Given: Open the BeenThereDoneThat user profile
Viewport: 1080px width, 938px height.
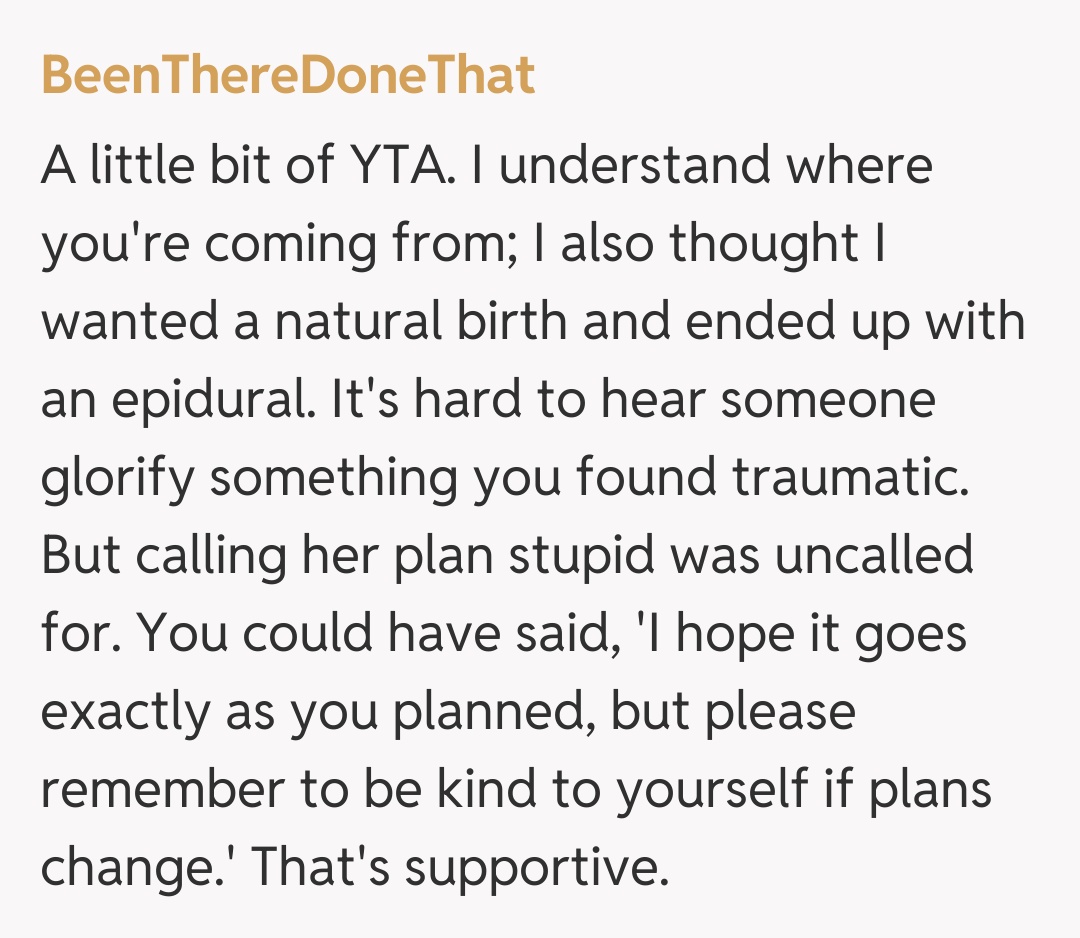Looking at the screenshot, I should [288, 76].
